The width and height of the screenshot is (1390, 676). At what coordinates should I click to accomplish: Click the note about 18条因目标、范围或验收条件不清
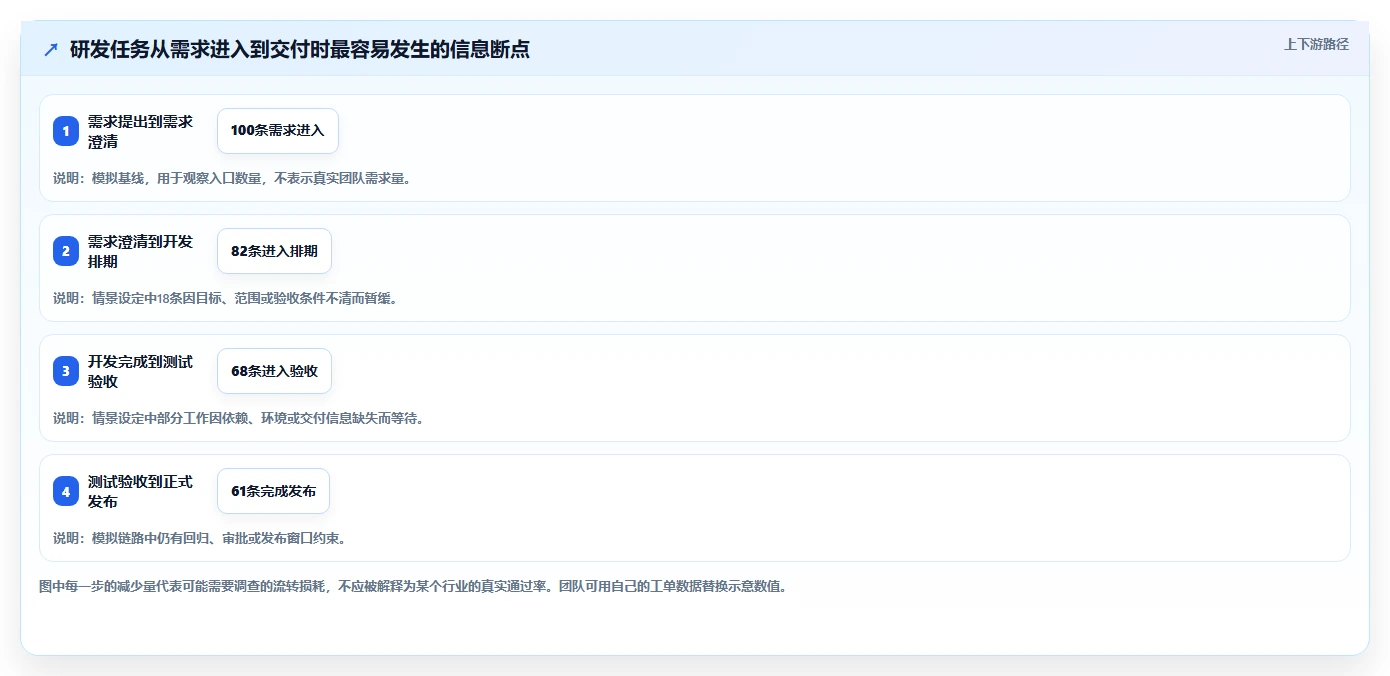pyautogui.click(x=225, y=298)
